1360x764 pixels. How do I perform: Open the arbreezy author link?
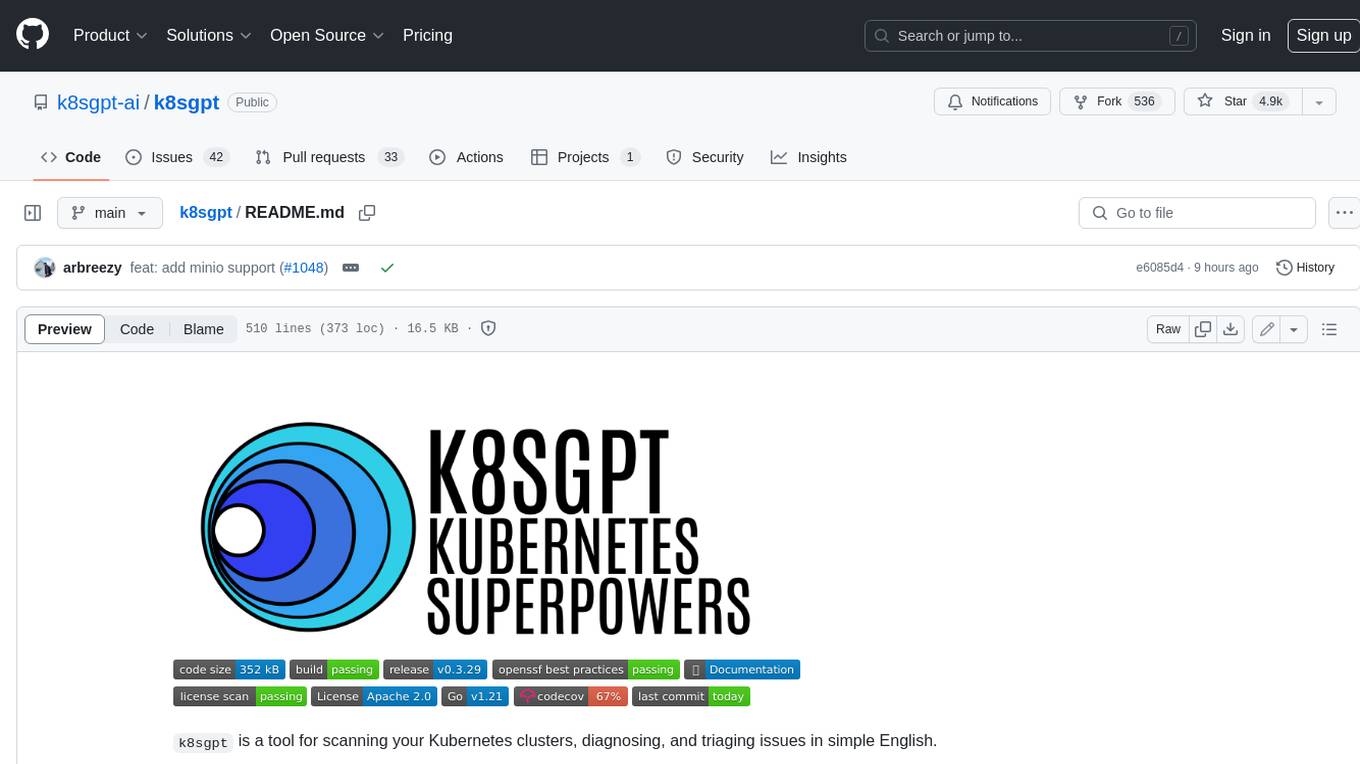(x=92, y=268)
